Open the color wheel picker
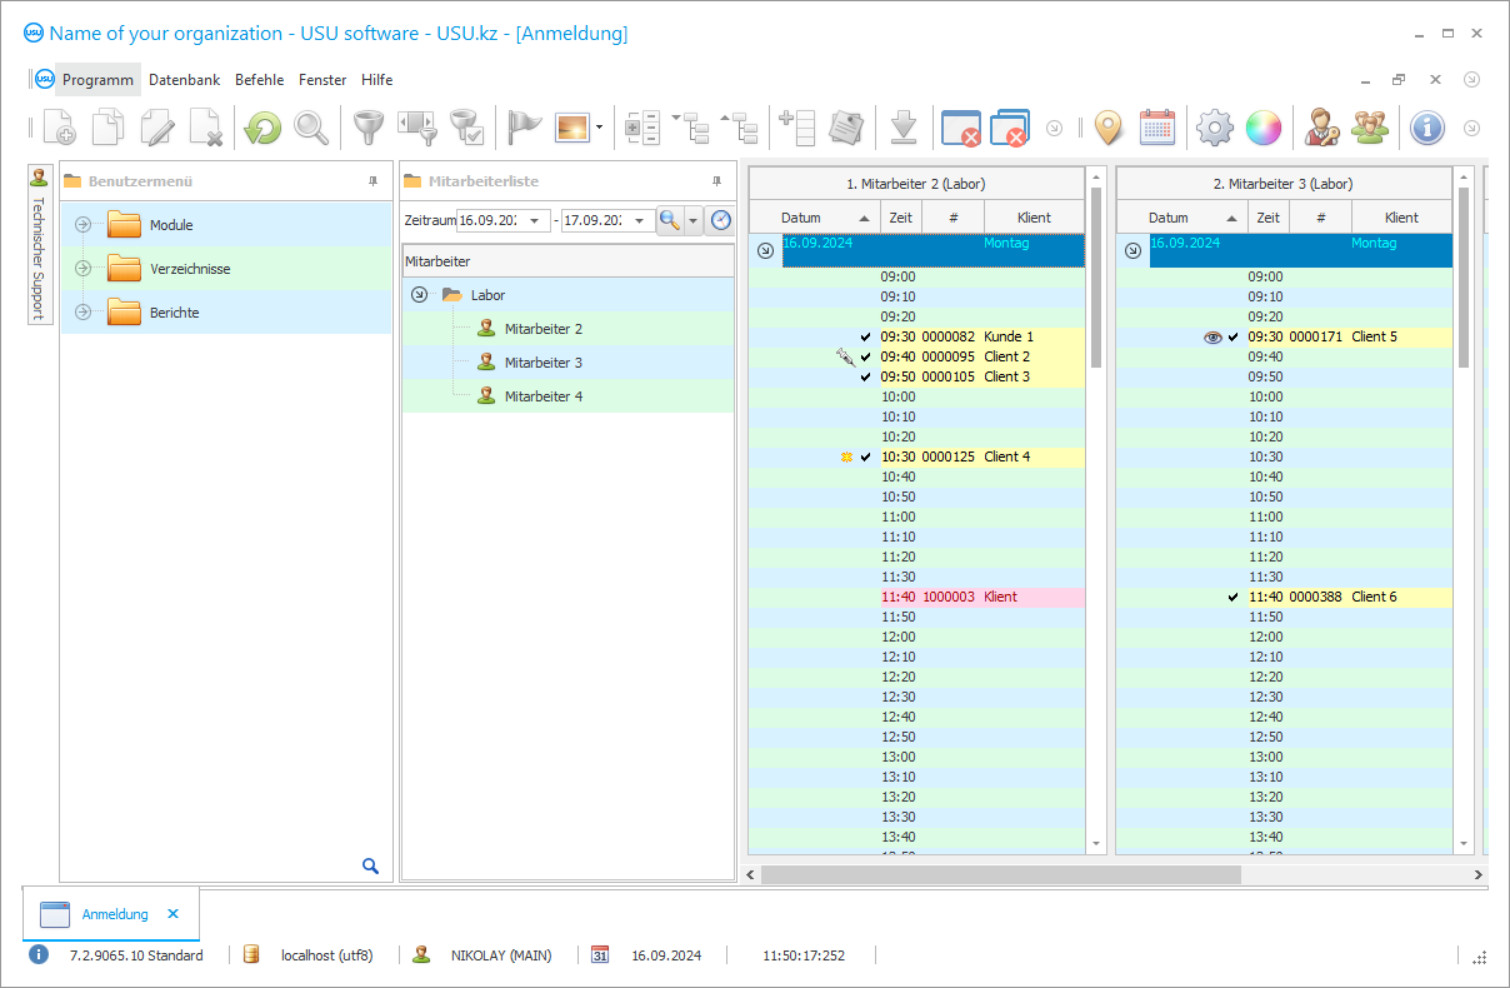 coord(1263,127)
